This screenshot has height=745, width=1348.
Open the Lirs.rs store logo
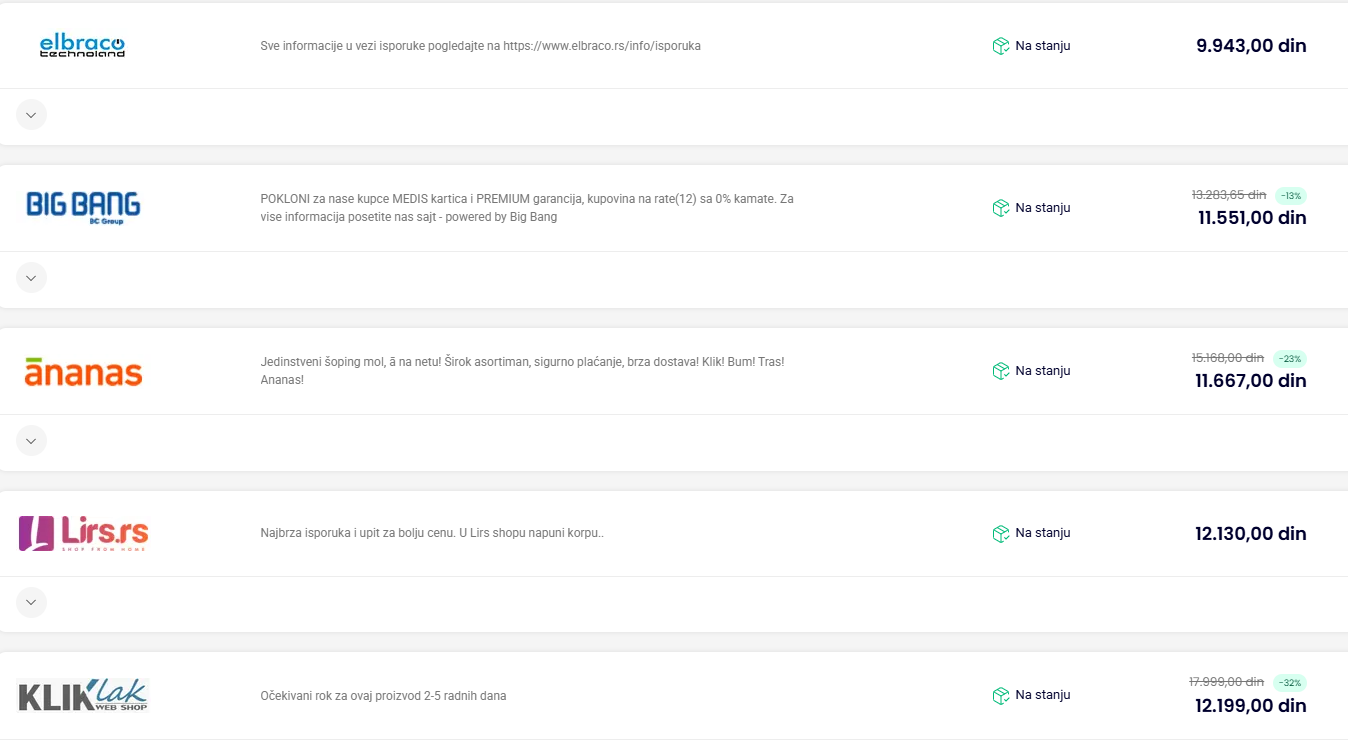click(x=83, y=533)
